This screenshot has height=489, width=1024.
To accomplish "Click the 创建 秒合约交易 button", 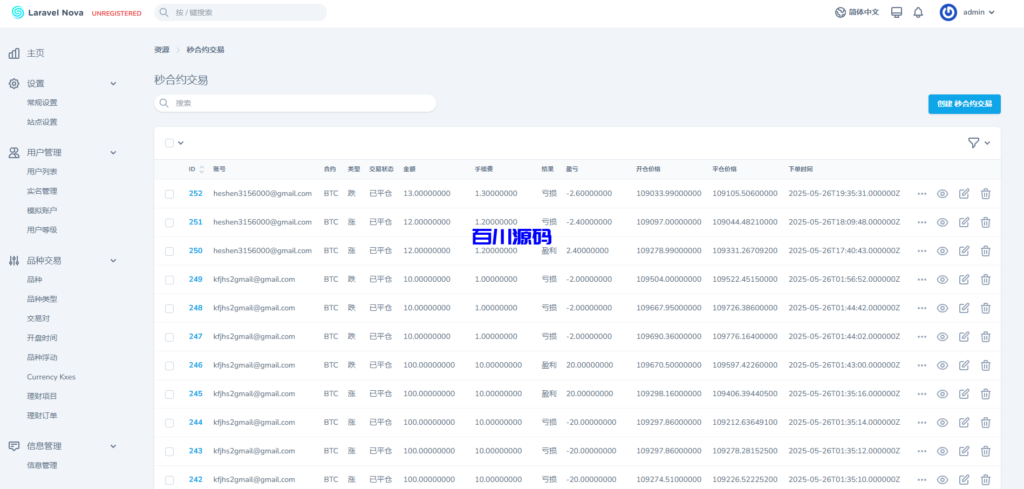I will pos(964,104).
